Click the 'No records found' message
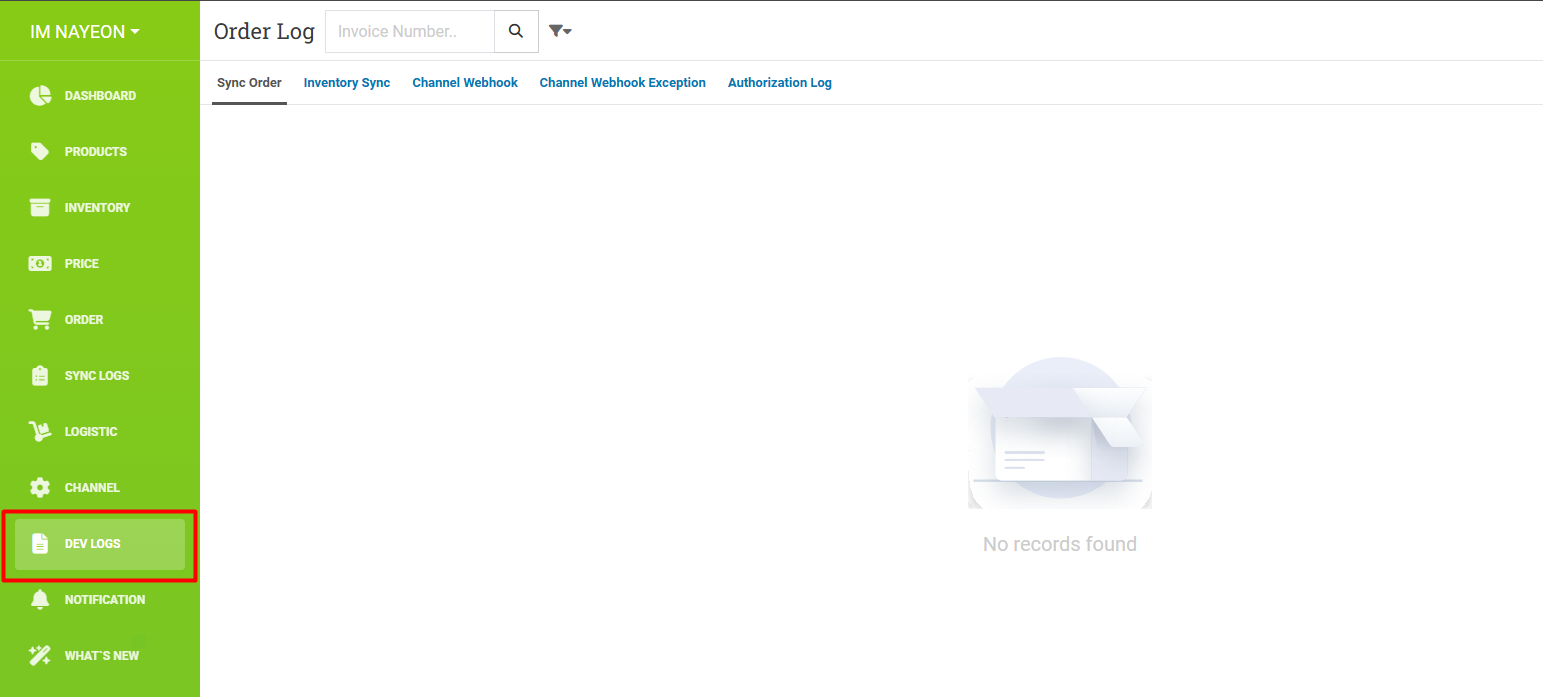 pyautogui.click(x=1060, y=544)
